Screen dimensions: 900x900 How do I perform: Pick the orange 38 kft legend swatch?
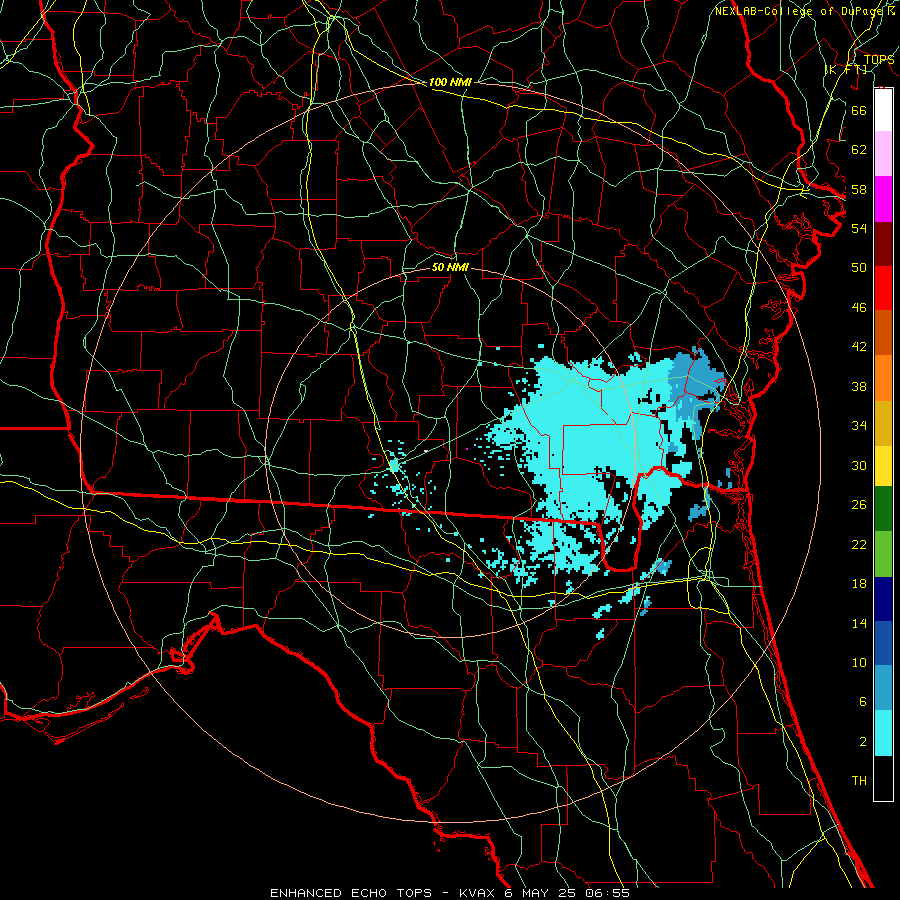883,378
